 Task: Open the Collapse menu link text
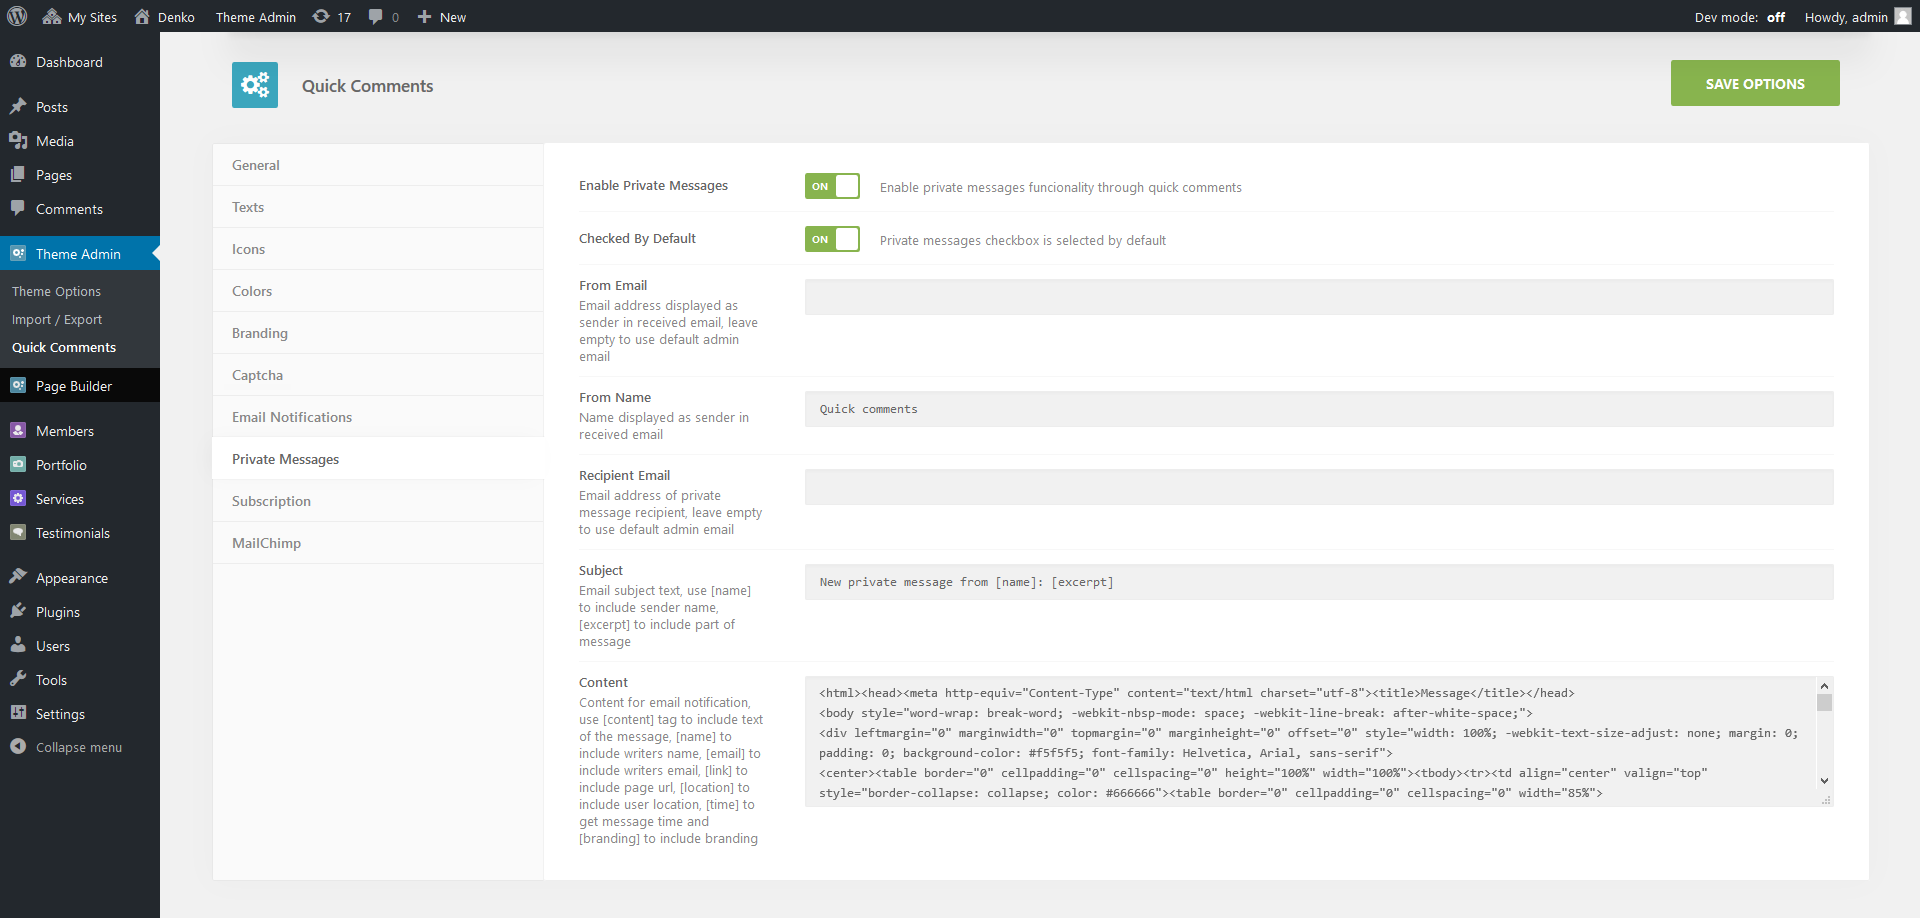[x=79, y=747]
